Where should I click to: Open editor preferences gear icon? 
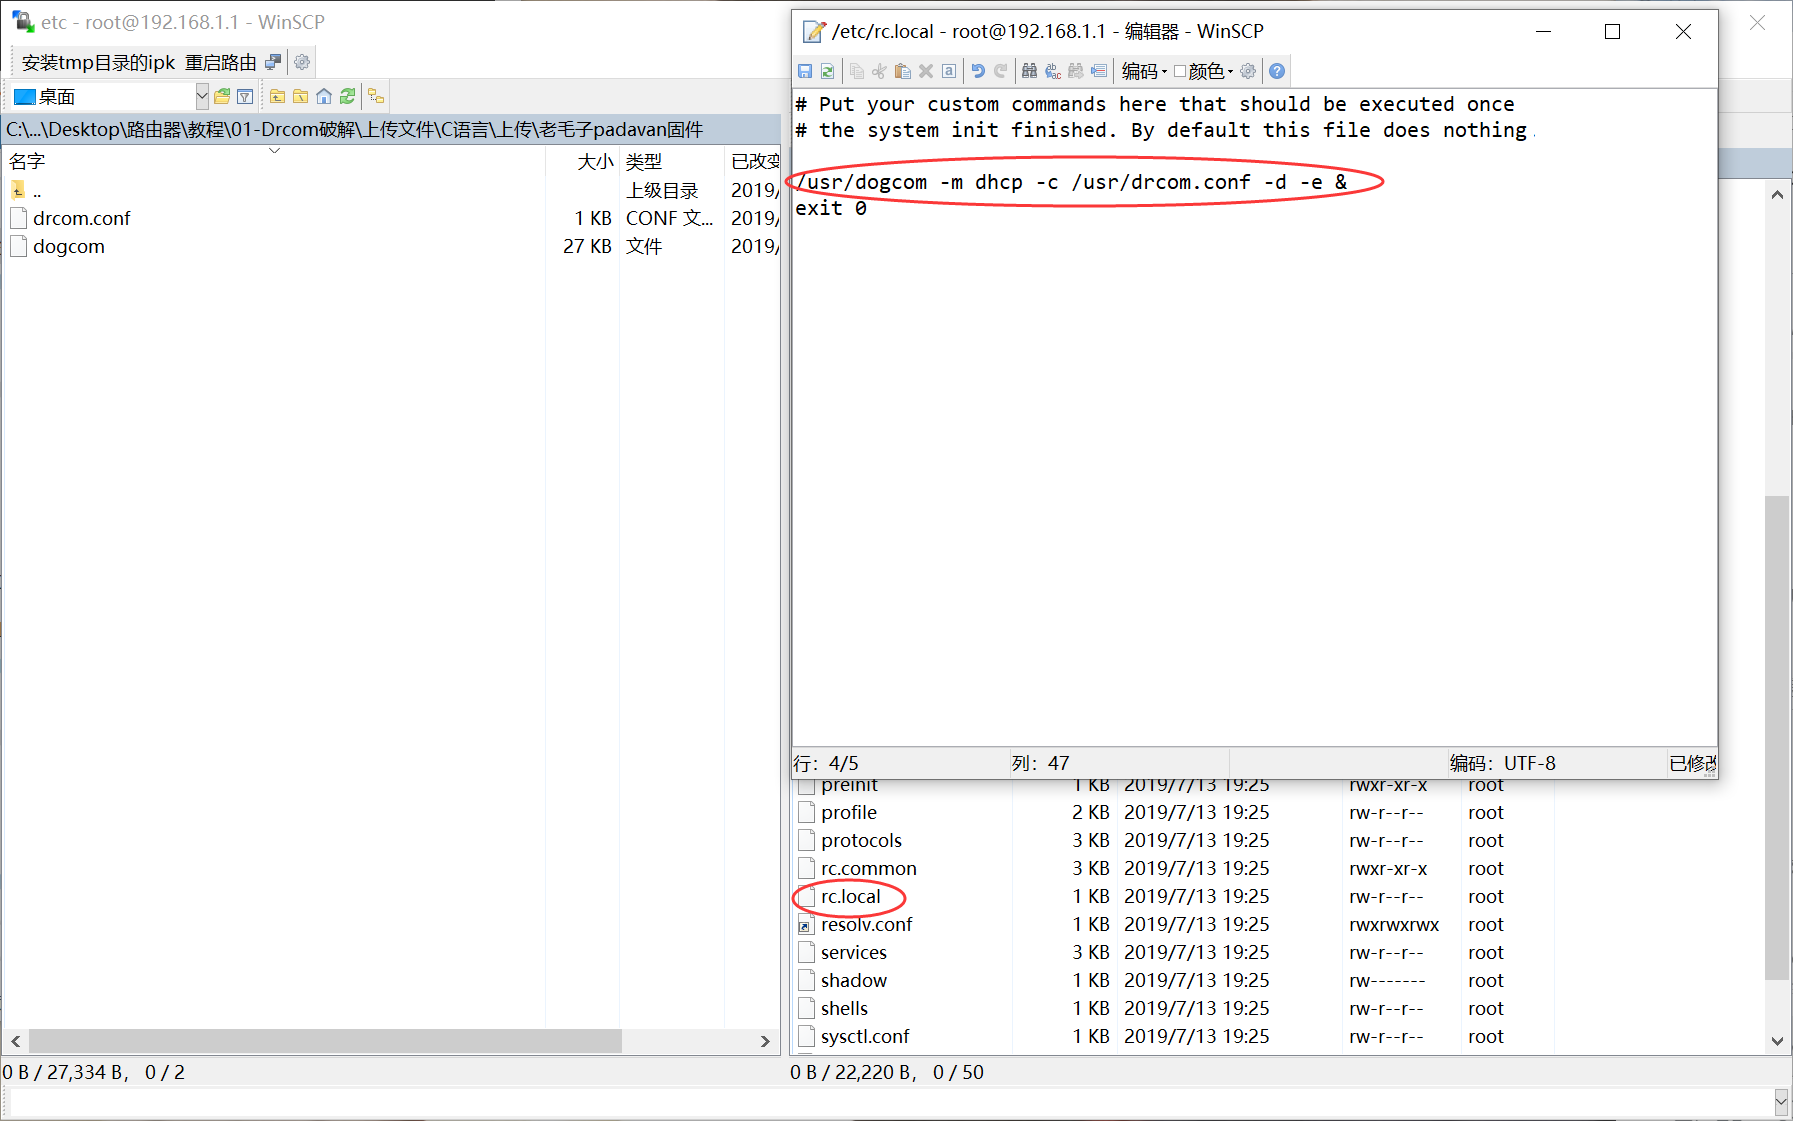(1248, 71)
